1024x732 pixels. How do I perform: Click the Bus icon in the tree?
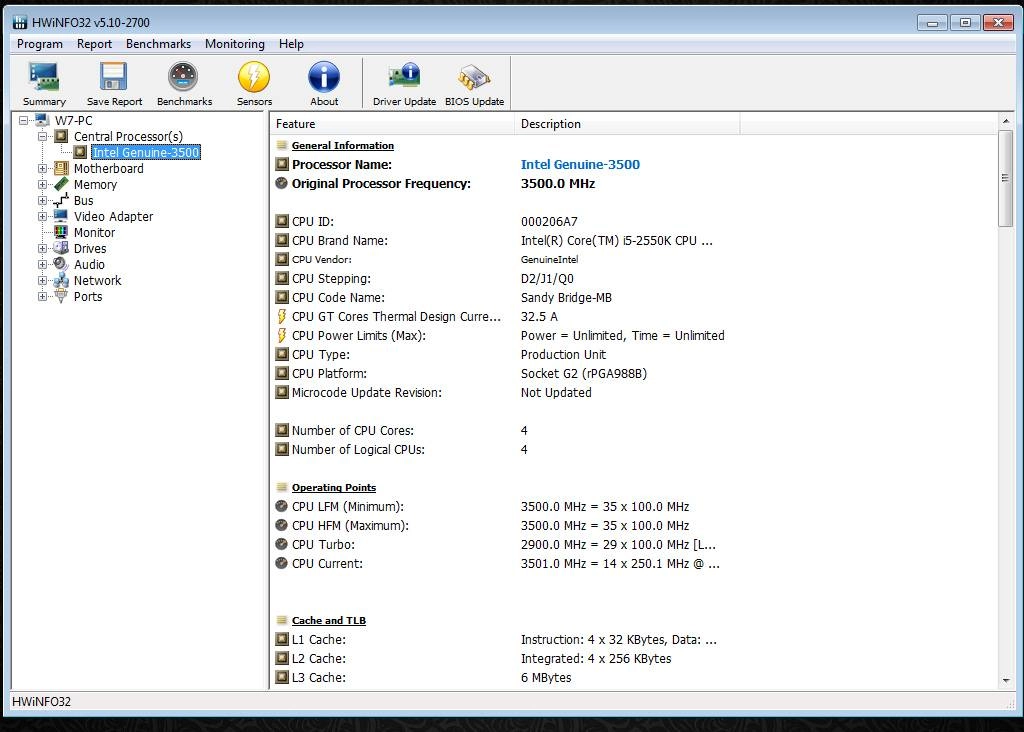tap(61, 200)
